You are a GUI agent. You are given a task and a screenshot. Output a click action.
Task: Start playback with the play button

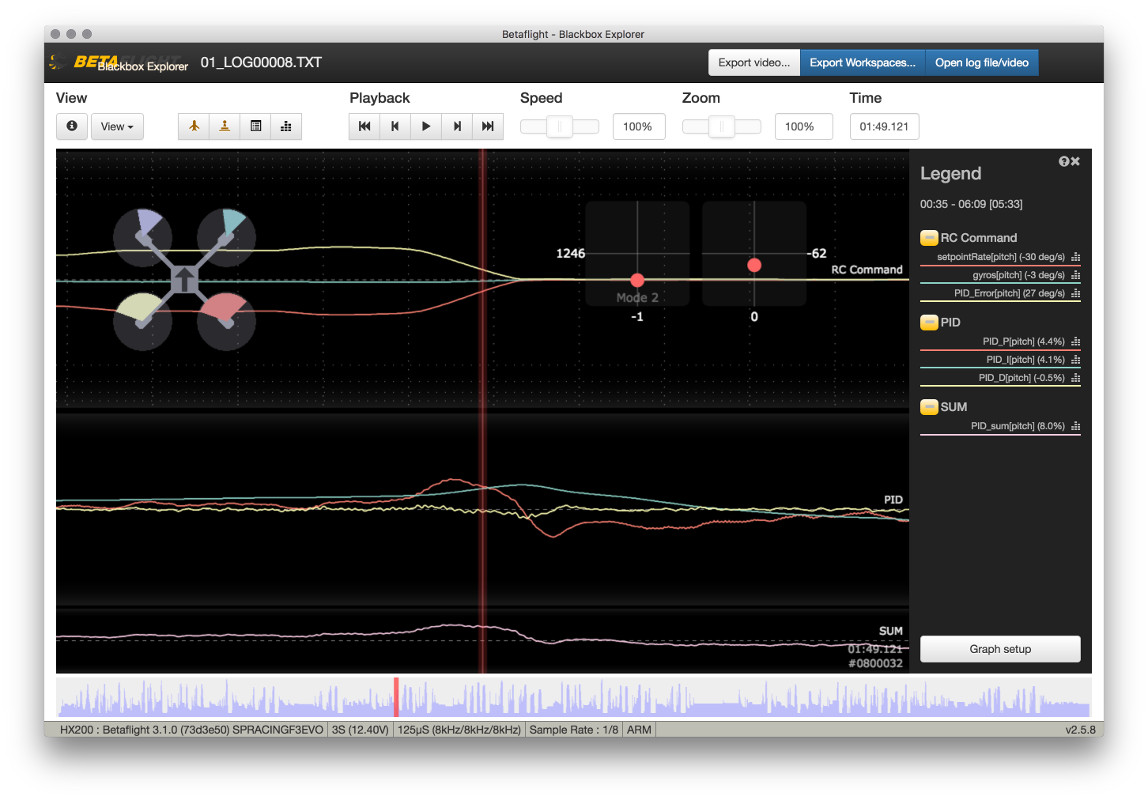pyautogui.click(x=426, y=126)
